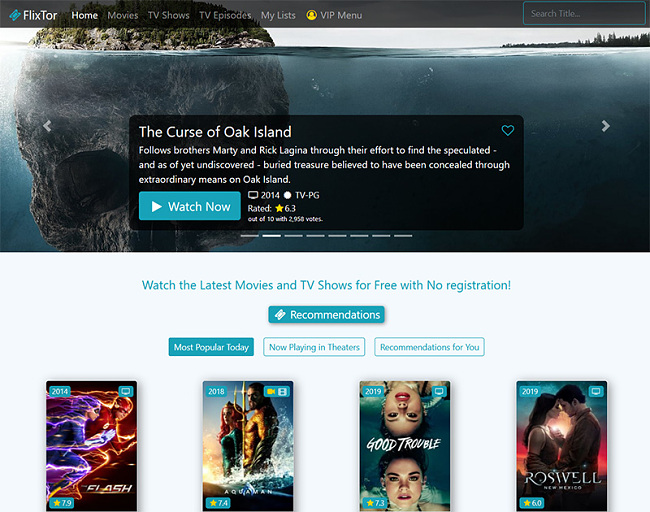Click the FlixTor logo icon
The width and height of the screenshot is (650, 512).
coord(15,15)
